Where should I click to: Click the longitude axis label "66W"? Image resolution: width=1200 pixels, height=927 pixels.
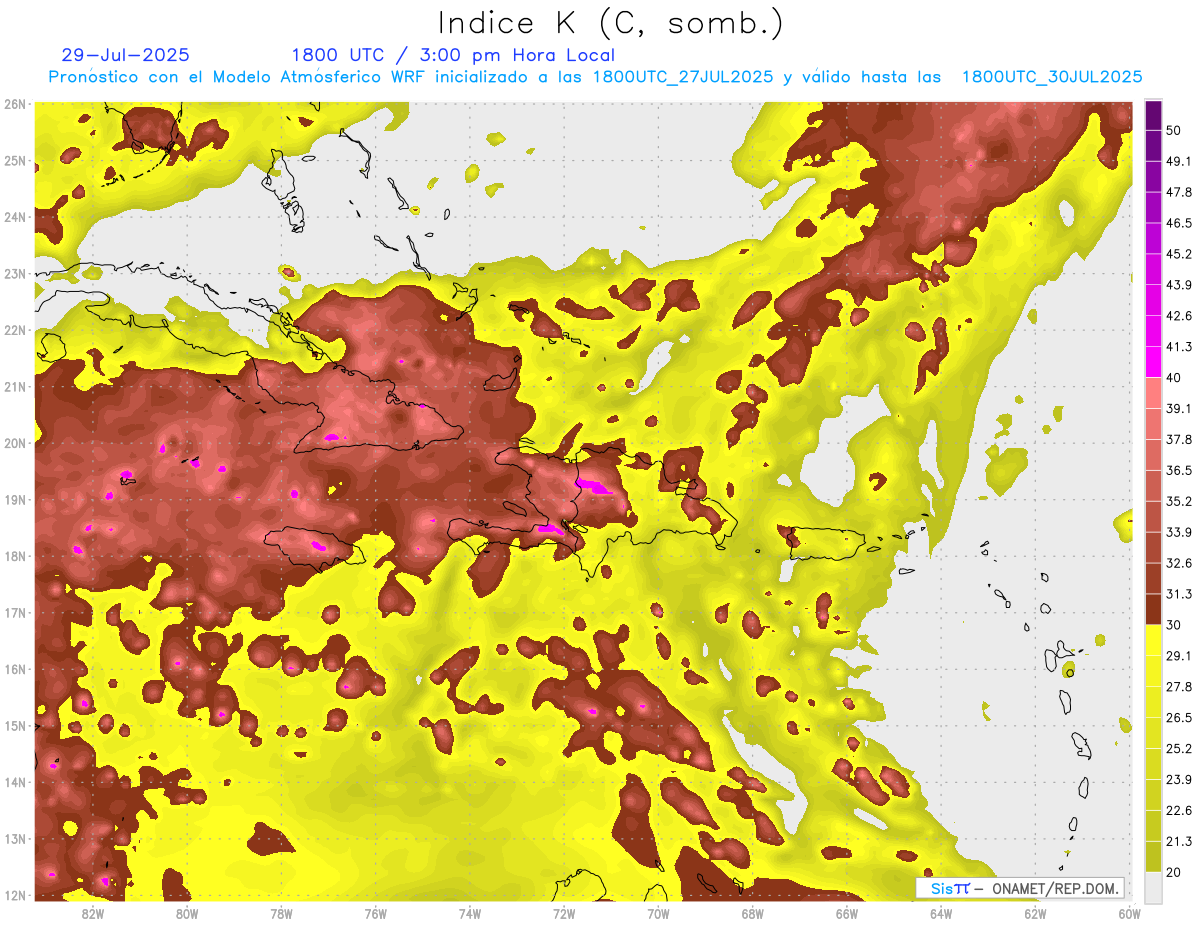tap(847, 914)
